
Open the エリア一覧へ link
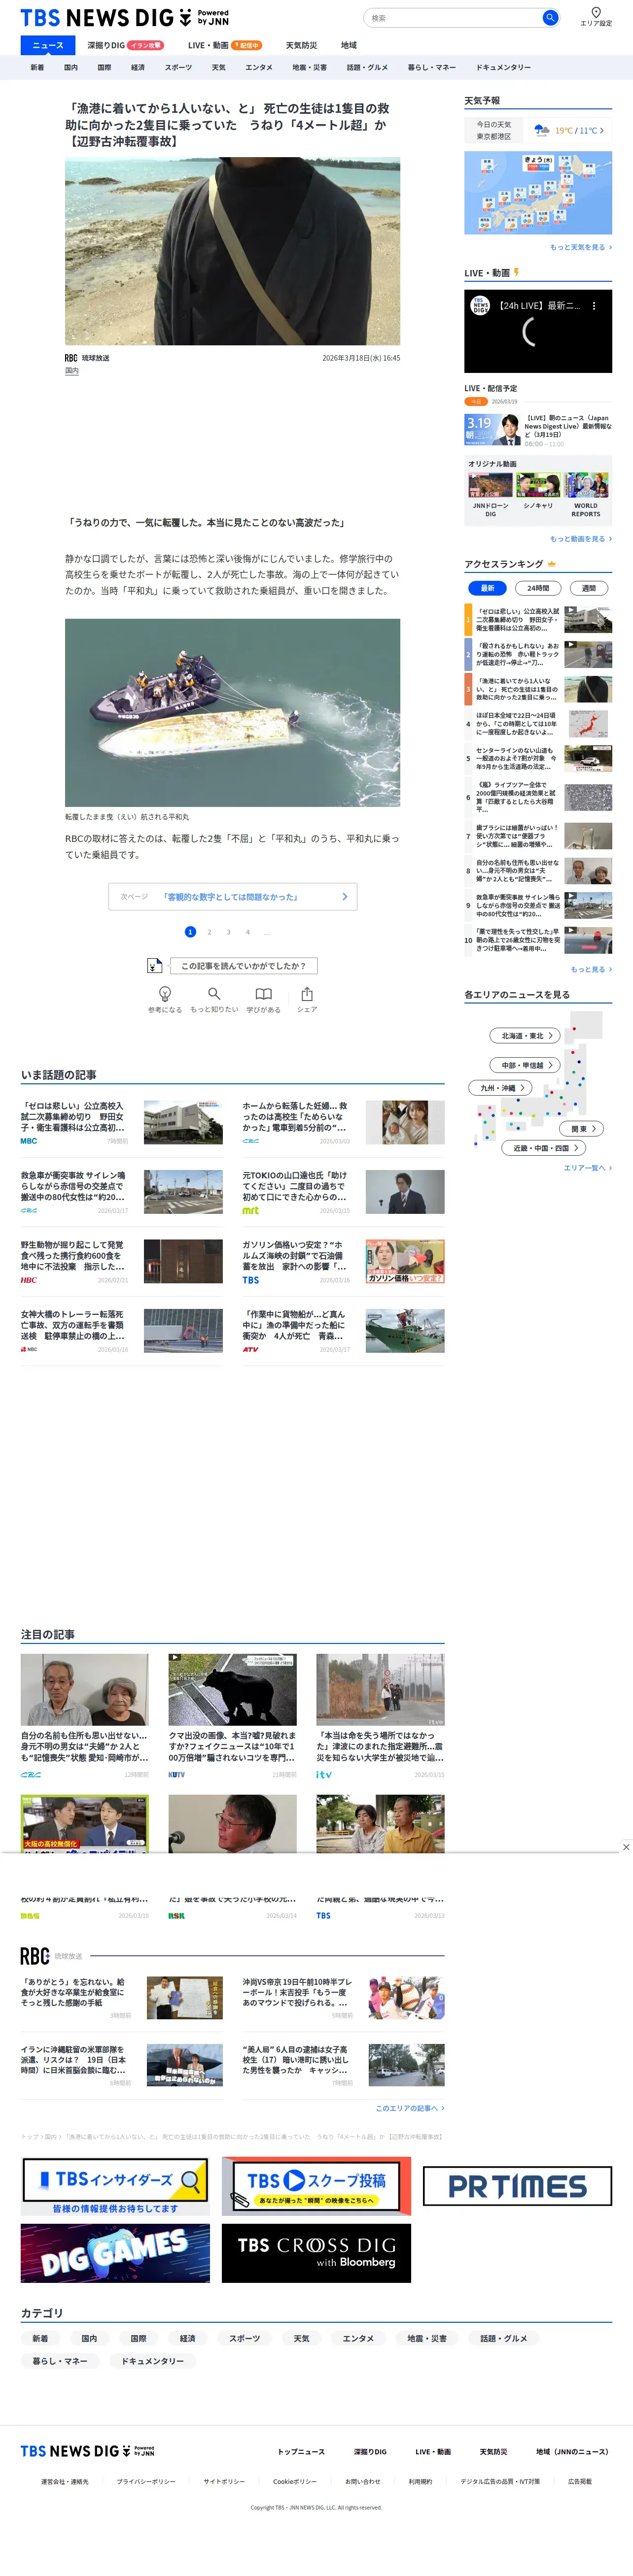588,1168
